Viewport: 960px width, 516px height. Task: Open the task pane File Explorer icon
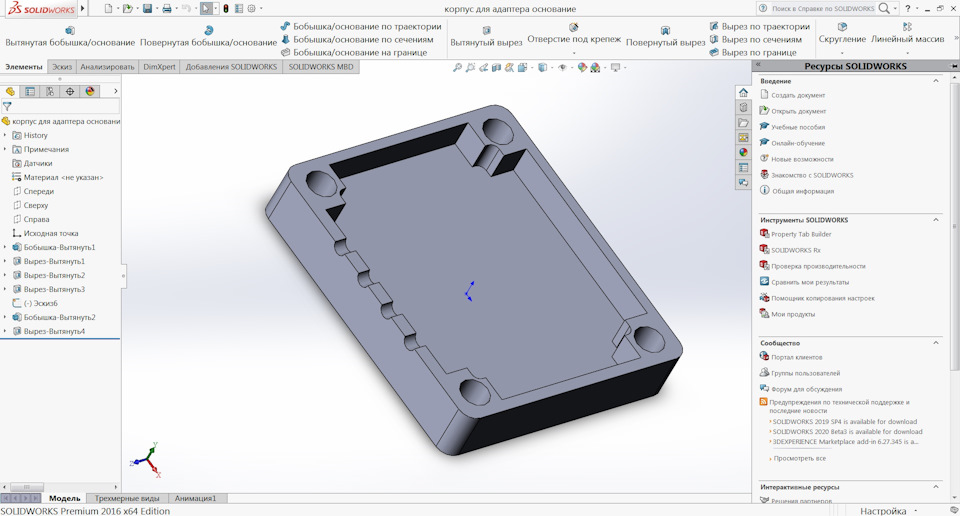(743, 122)
